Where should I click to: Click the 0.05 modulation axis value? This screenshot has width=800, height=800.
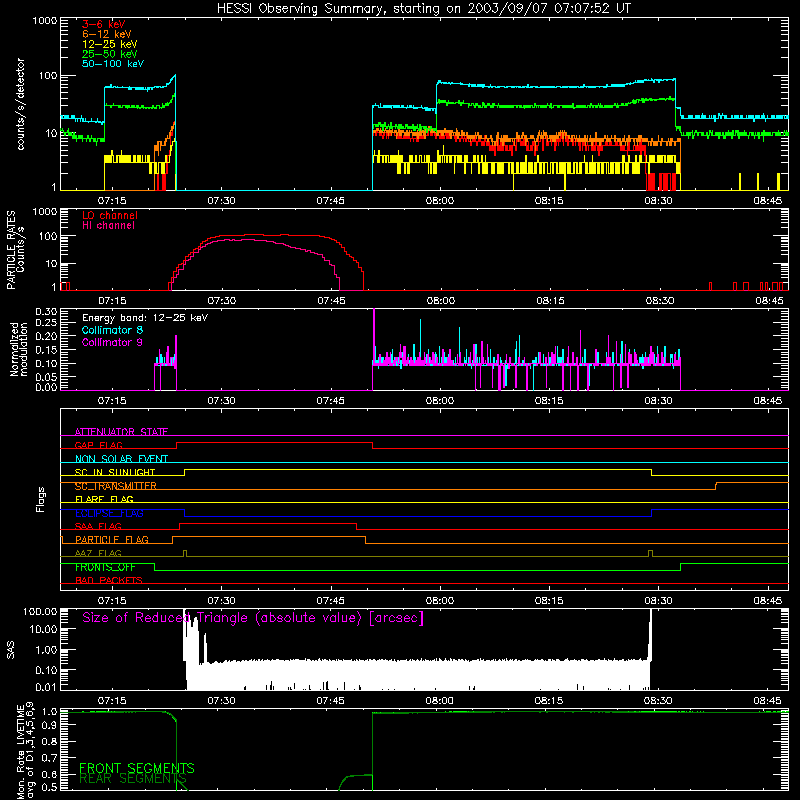point(46,377)
